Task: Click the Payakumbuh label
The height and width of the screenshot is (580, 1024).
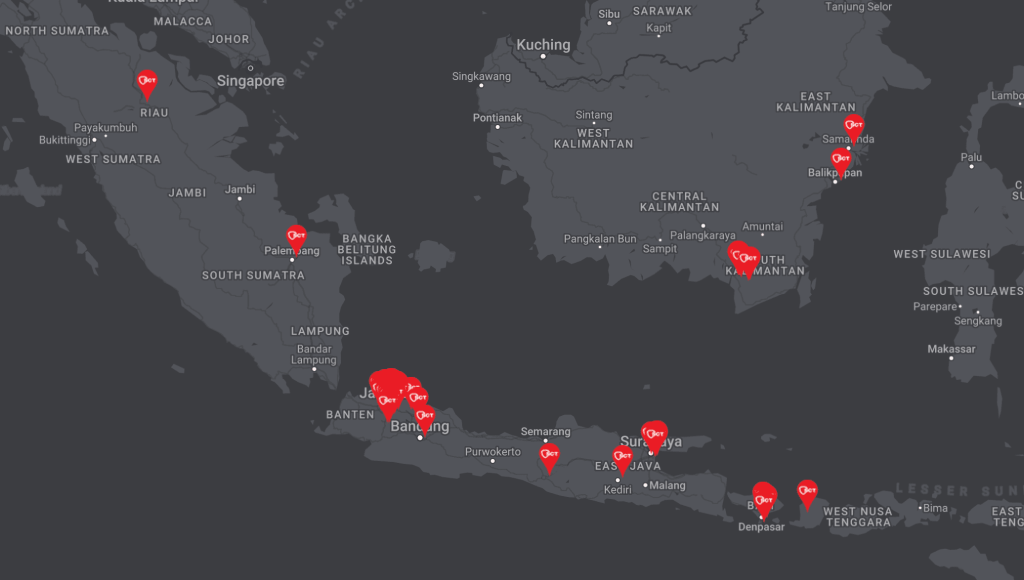Action: (106, 128)
